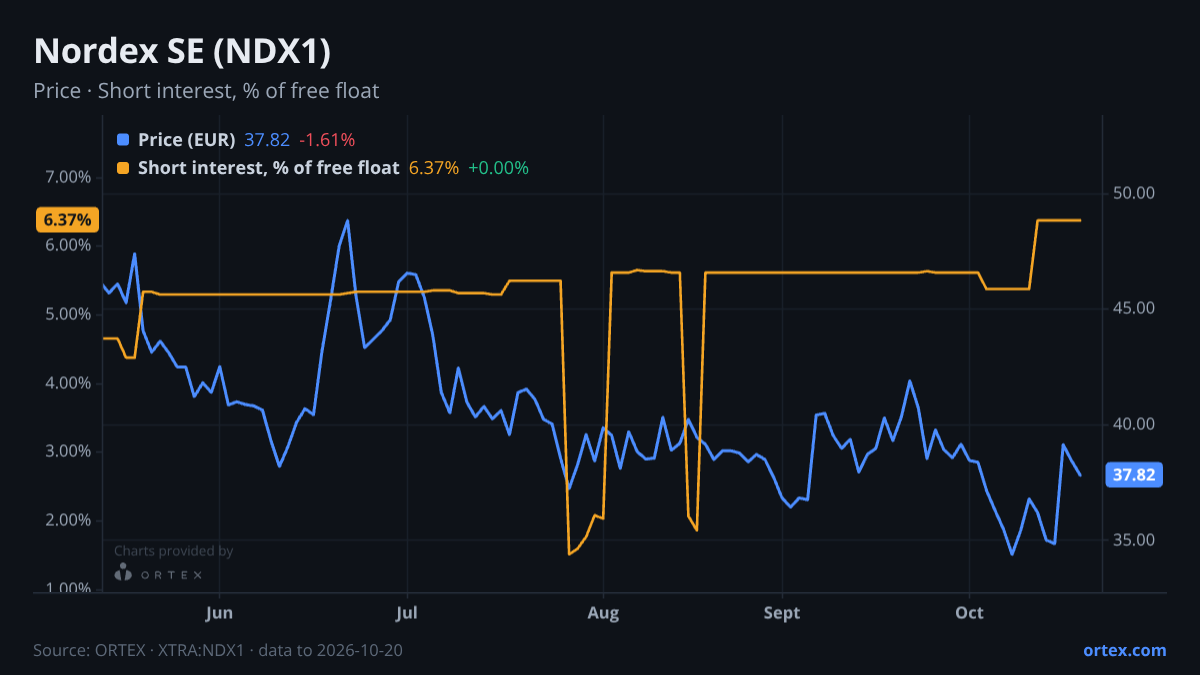Click the 40.00 right axis label
This screenshot has width=1200, height=675.
tap(1134, 424)
